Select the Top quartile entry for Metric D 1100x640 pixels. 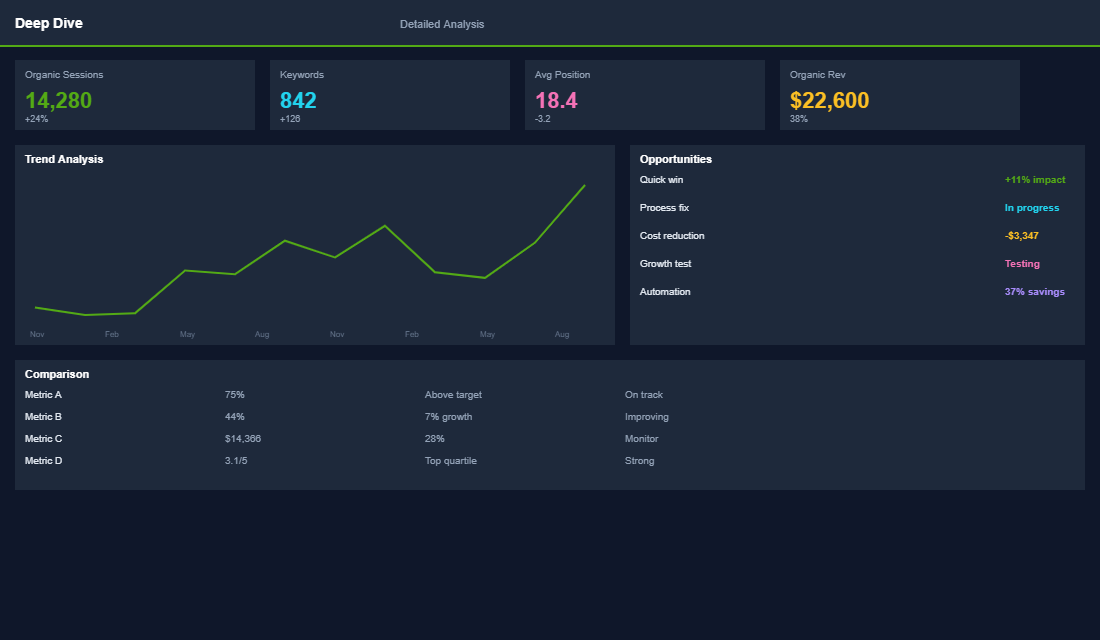coord(450,460)
